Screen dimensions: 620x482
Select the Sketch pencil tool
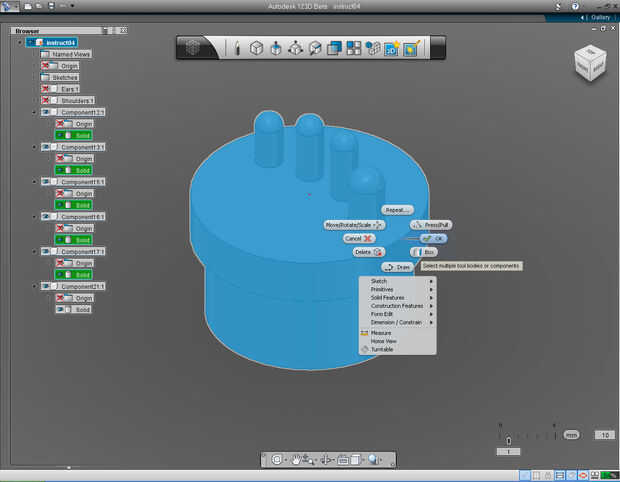pos(237,48)
